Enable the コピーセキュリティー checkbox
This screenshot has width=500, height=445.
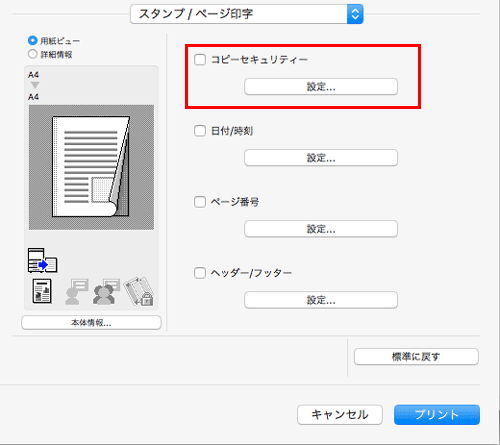tap(200, 60)
